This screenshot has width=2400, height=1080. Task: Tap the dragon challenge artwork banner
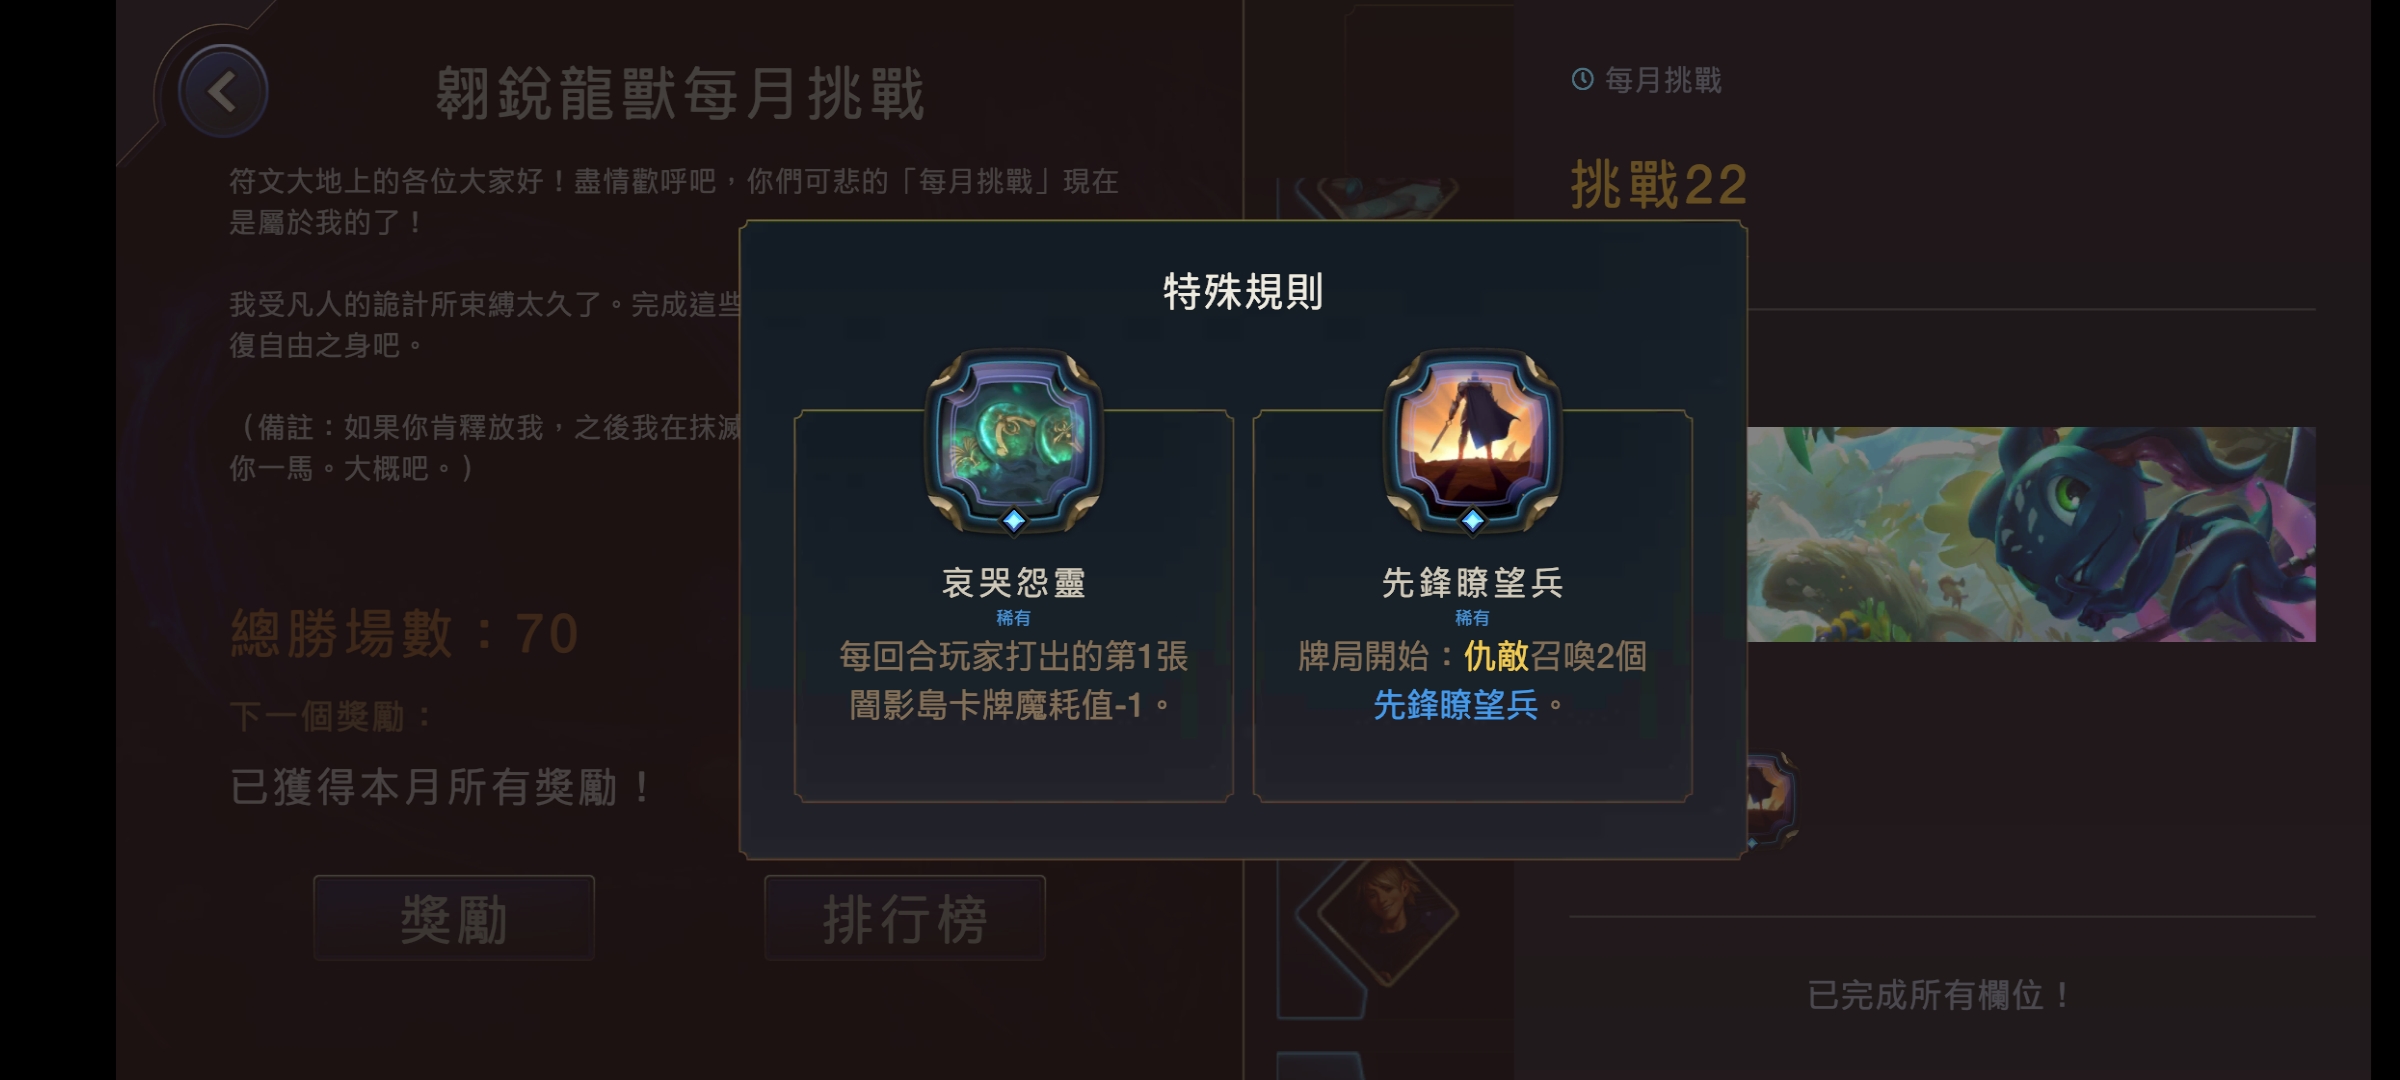[x=2031, y=534]
